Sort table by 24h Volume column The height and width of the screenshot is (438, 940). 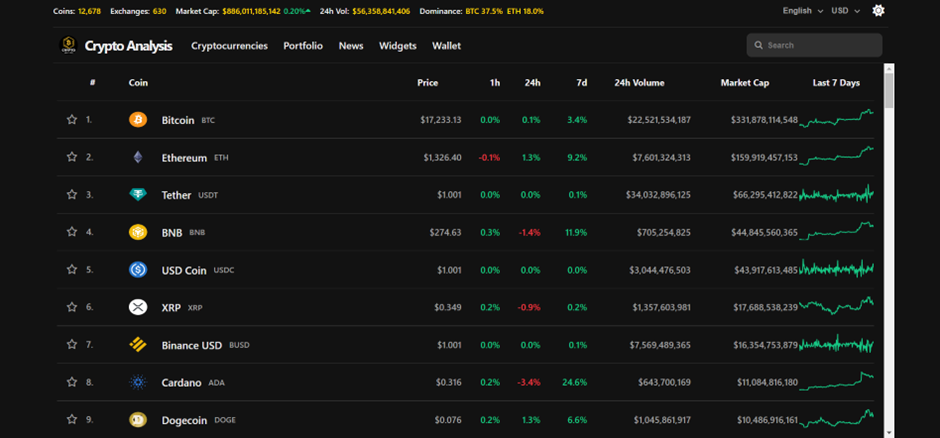click(x=639, y=83)
